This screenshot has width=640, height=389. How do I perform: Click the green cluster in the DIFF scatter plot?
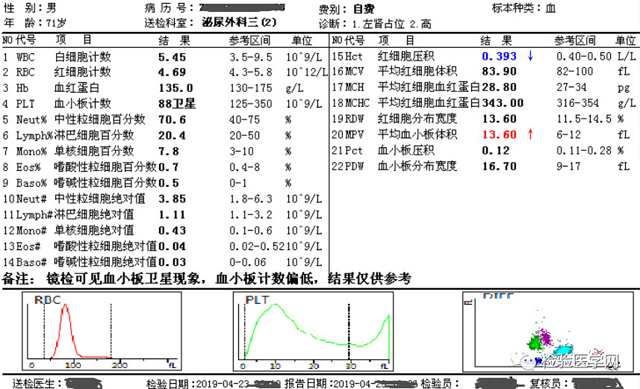coord(534,343)
